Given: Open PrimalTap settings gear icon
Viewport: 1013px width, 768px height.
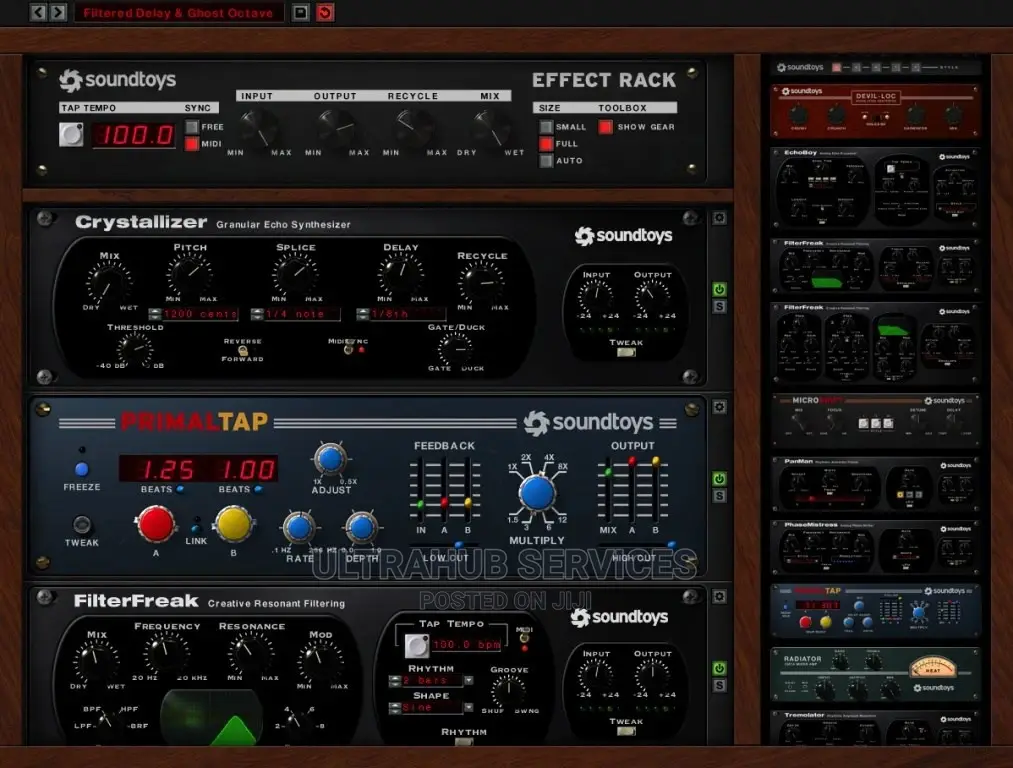Looking at the screenshot, I should [719, 407].
